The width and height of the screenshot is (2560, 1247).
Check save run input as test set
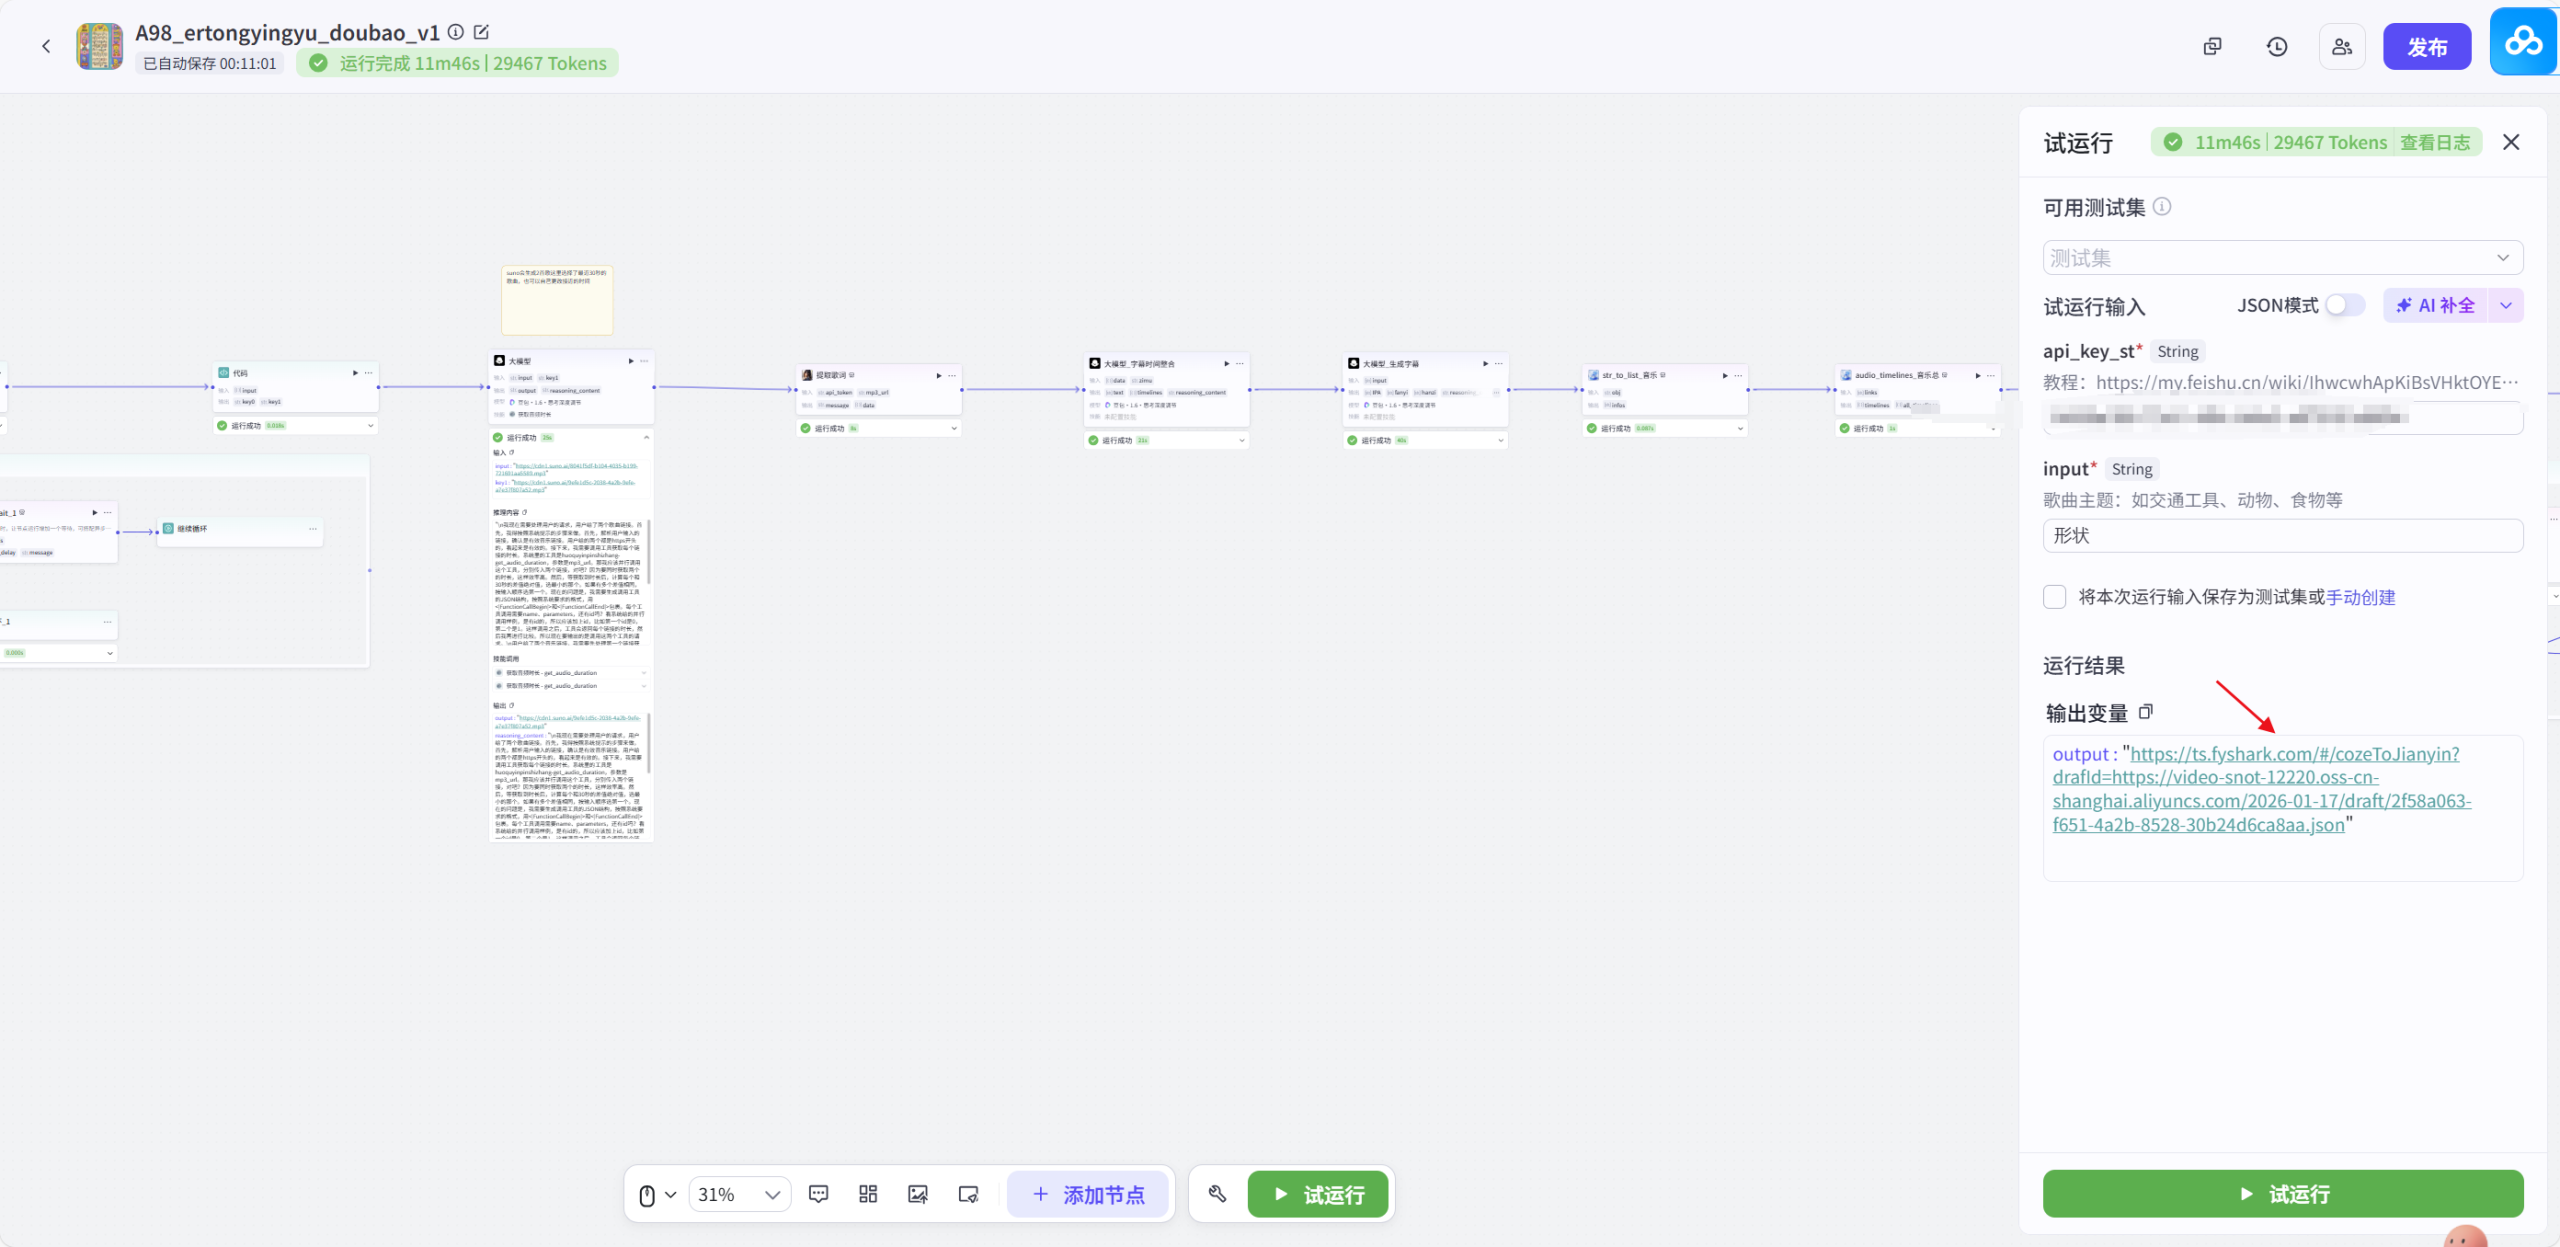coord(2055,597)
